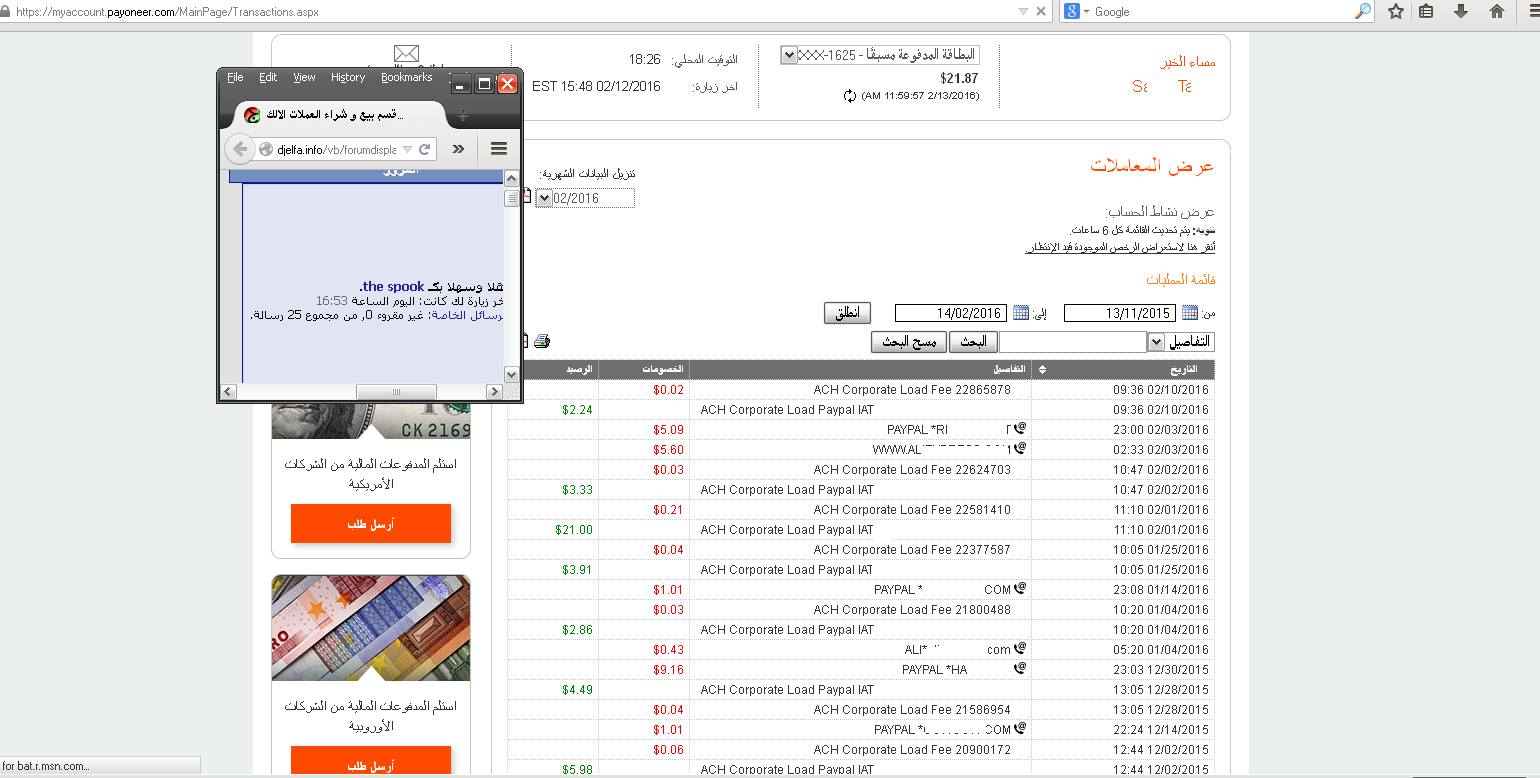Open the التفاصيل search field dropdown

[1156, 342]
